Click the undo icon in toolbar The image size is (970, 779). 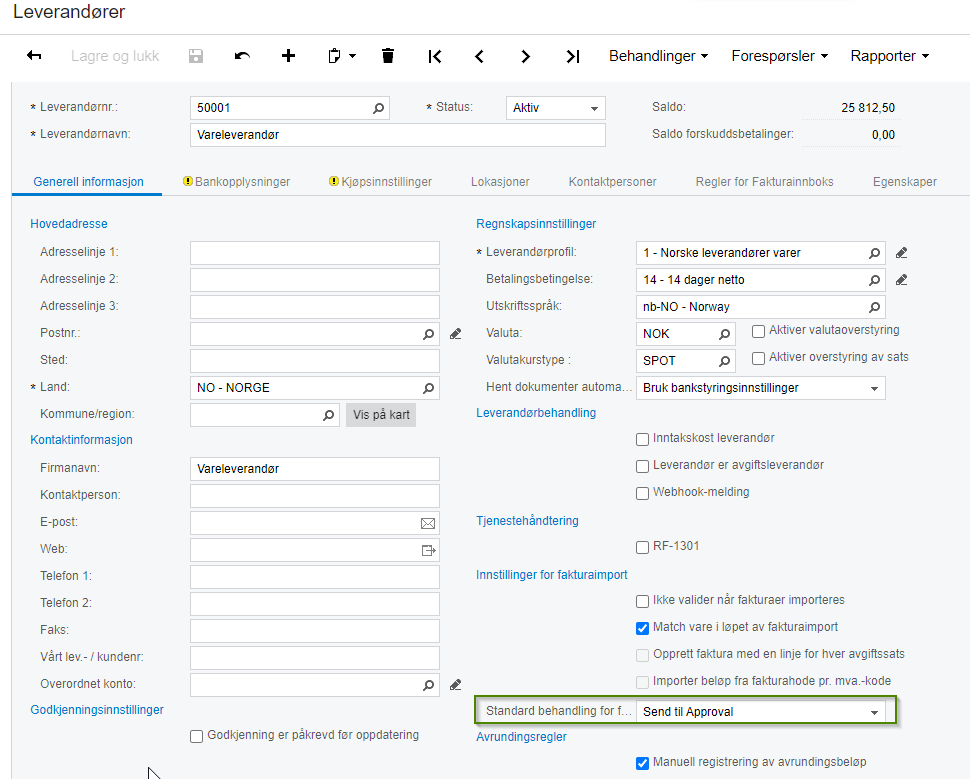pyautogui.click(x=242, y=56)
